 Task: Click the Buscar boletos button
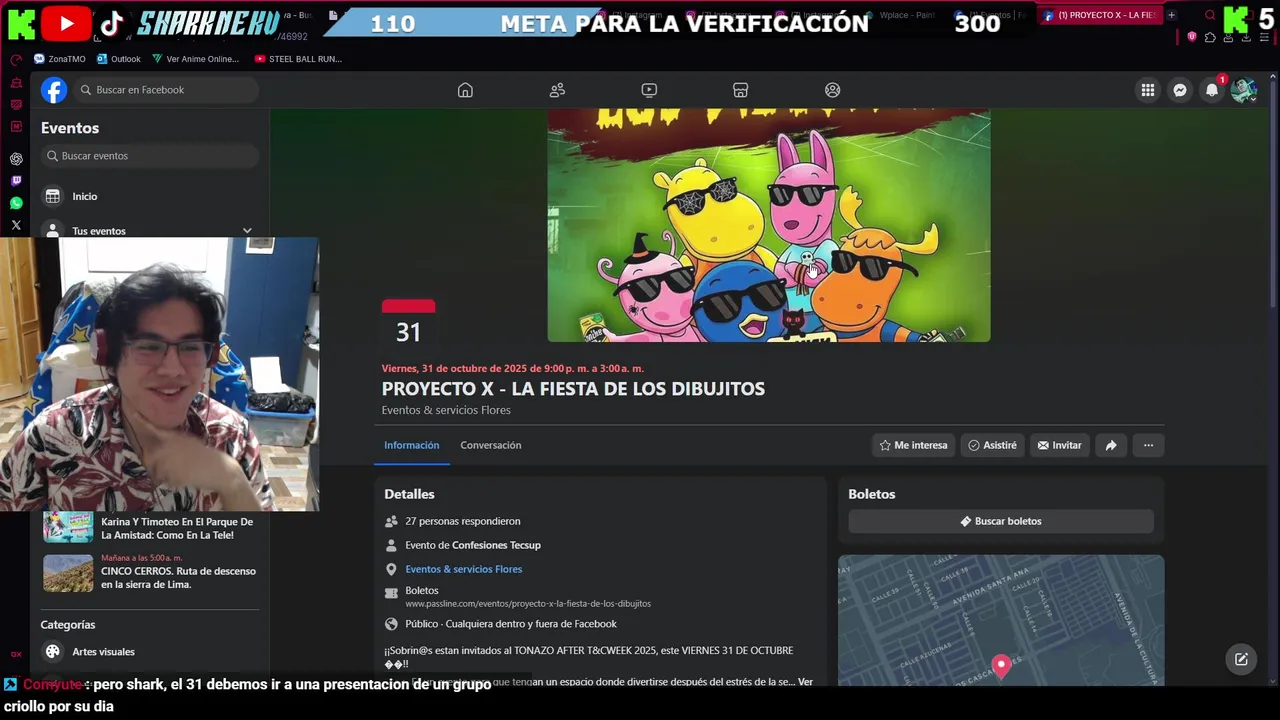[x=1001, y=521]
